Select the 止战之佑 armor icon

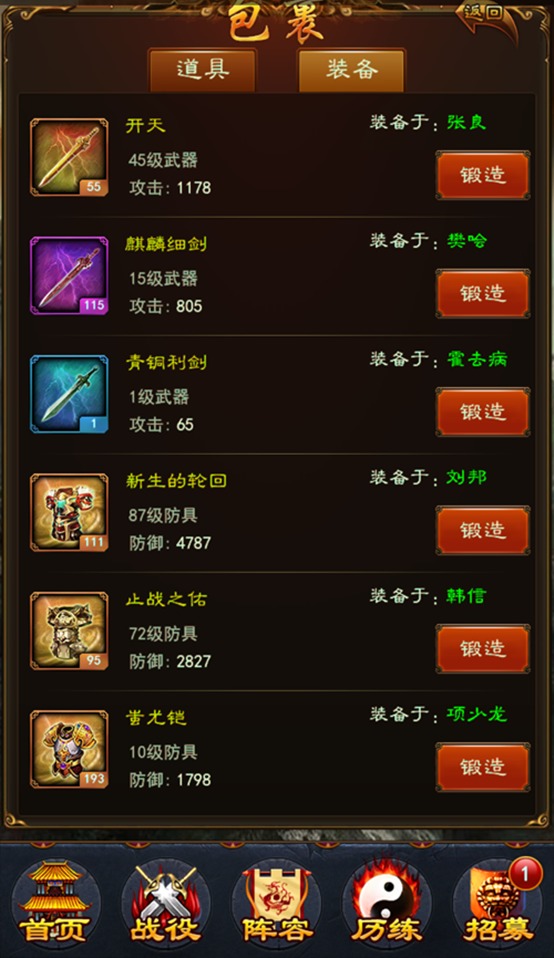69,631
